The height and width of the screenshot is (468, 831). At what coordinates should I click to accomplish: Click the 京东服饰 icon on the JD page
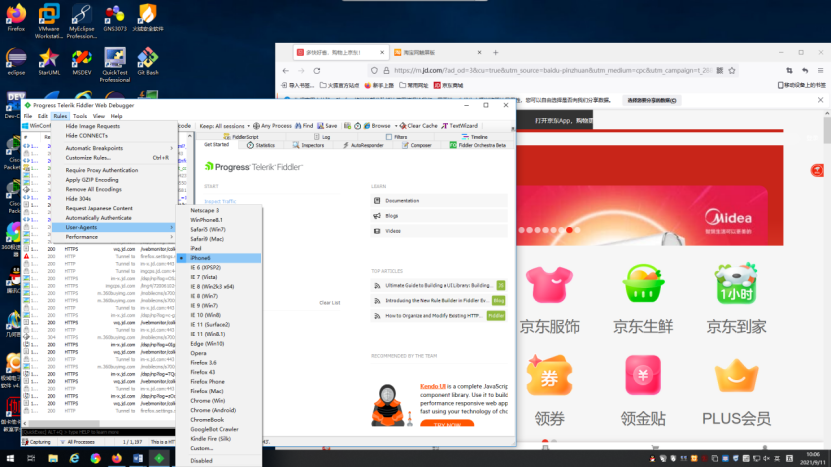(550, 285)
